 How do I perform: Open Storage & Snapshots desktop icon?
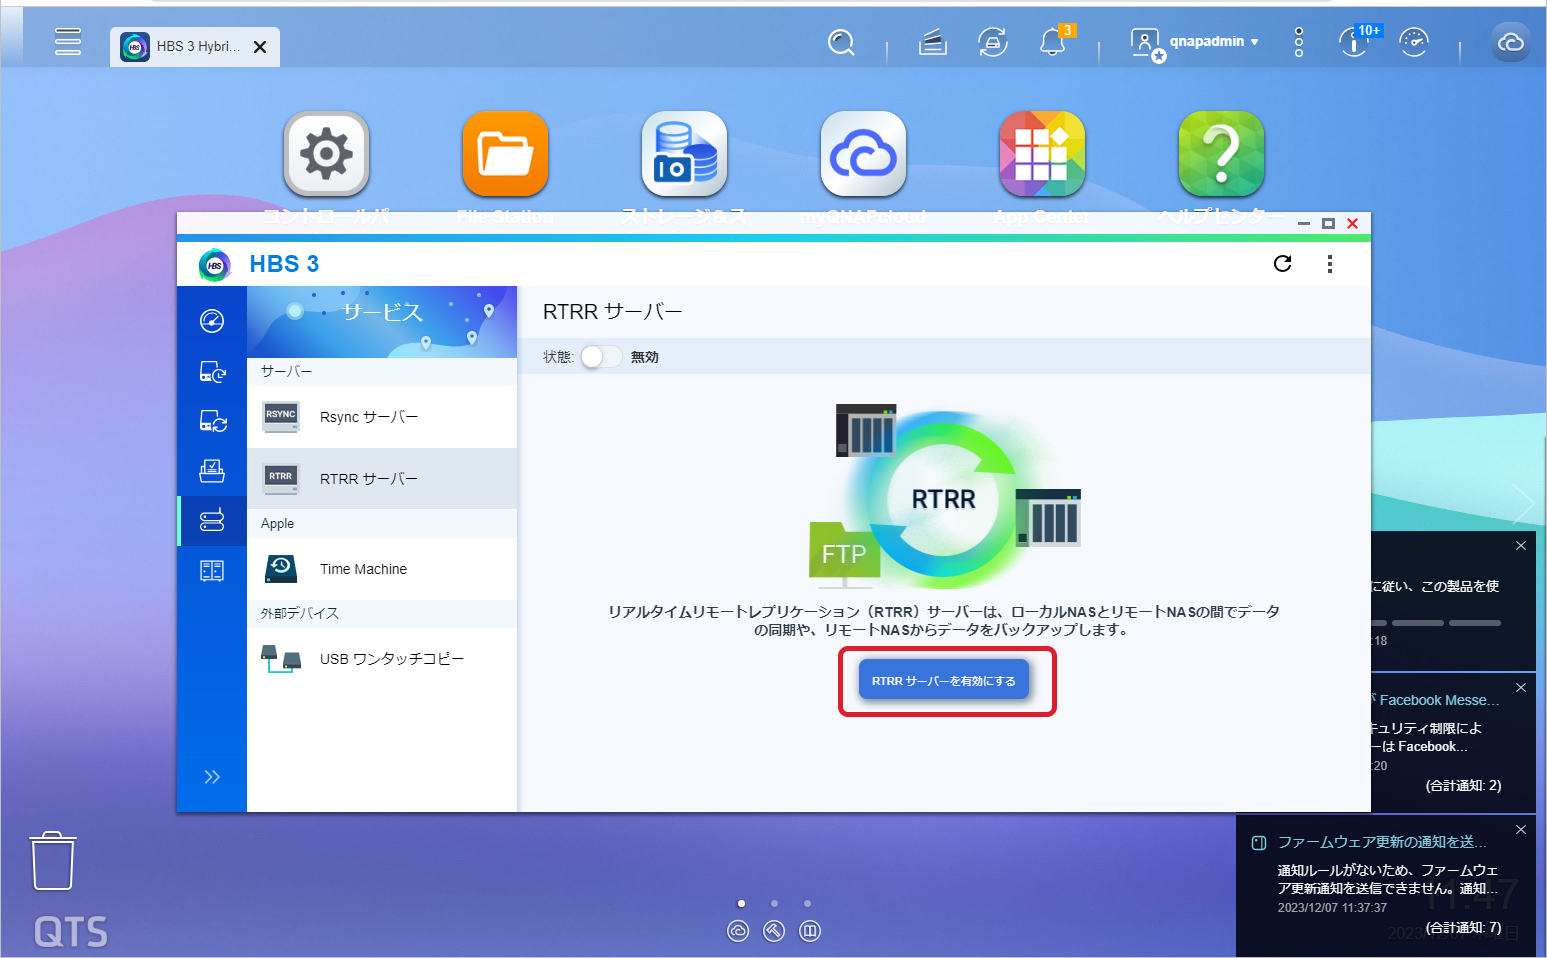coord(685,154)
